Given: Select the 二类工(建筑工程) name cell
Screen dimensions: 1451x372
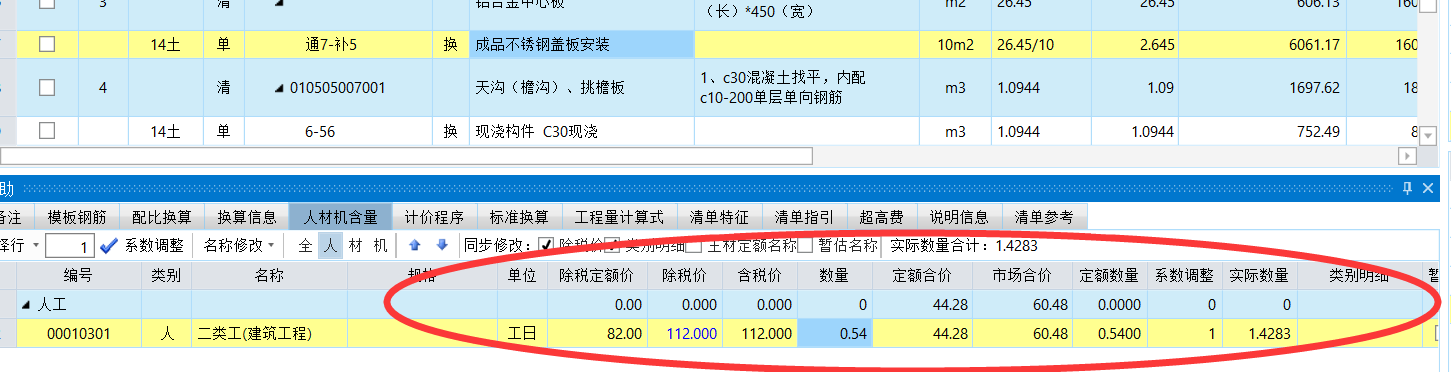Looking at the screenshot, I should pos(269,333).
